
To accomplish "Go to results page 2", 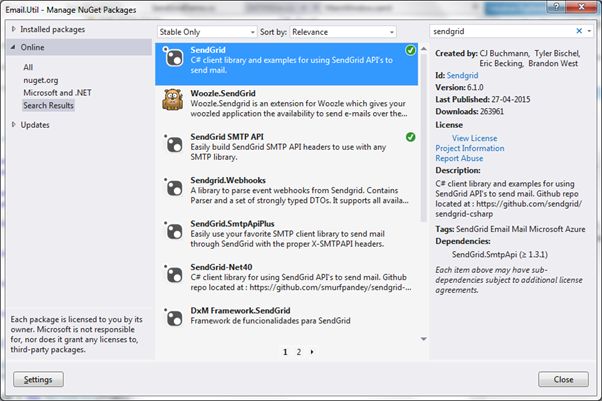I will click(x=299, y=352).
